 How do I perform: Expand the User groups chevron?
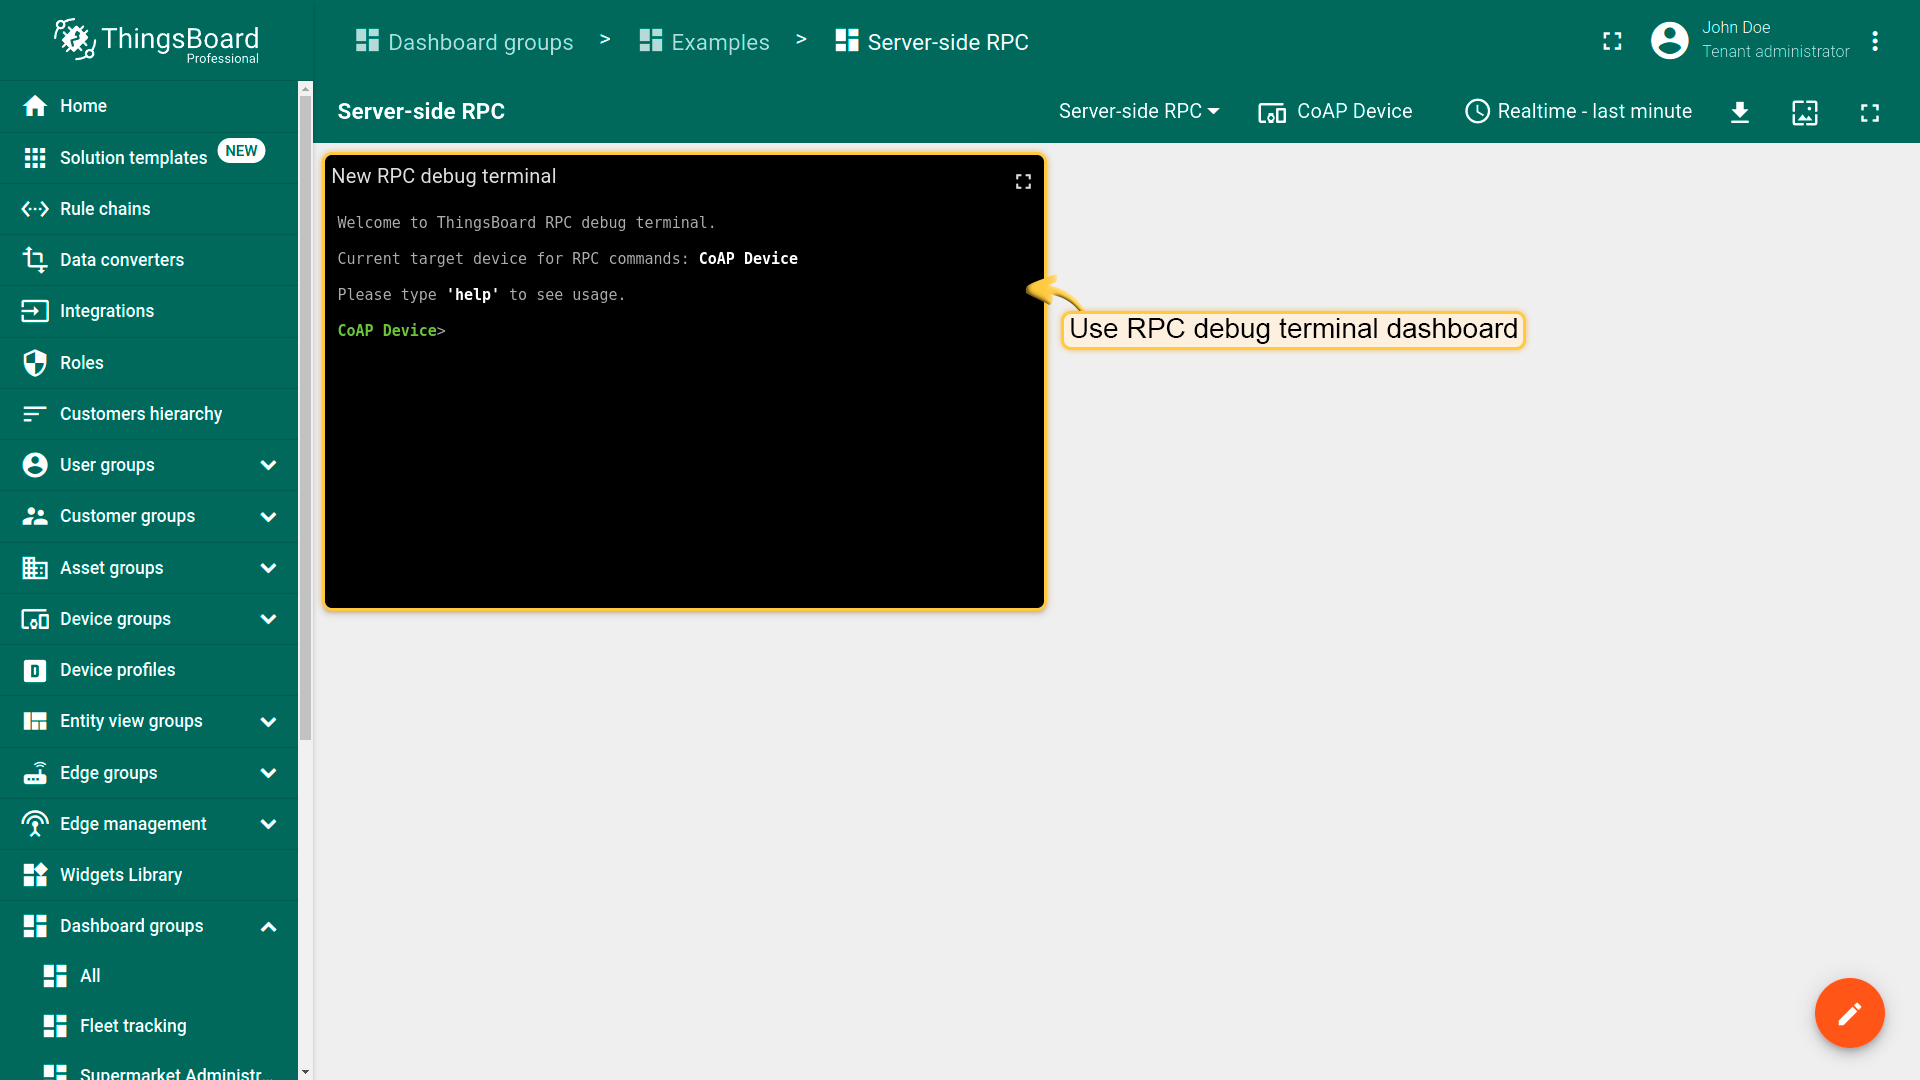click(268, 465)
